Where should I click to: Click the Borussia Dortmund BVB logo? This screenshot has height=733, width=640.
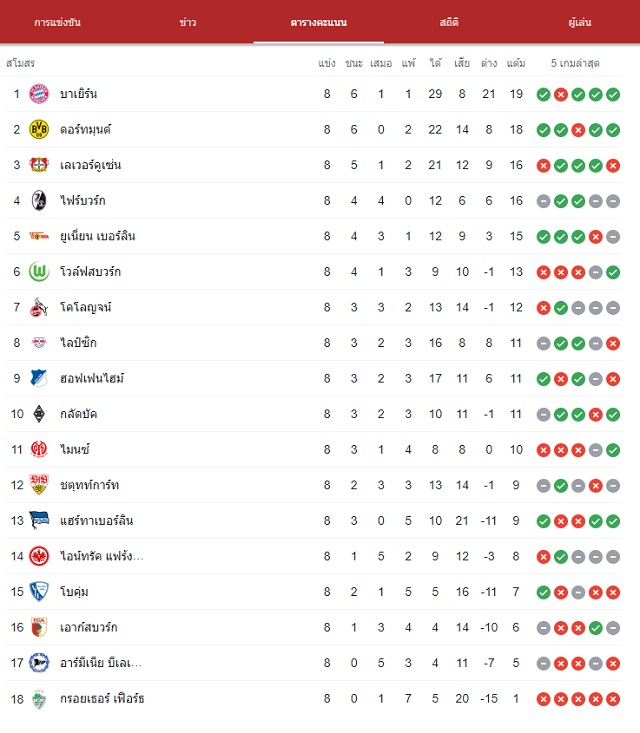39,129
